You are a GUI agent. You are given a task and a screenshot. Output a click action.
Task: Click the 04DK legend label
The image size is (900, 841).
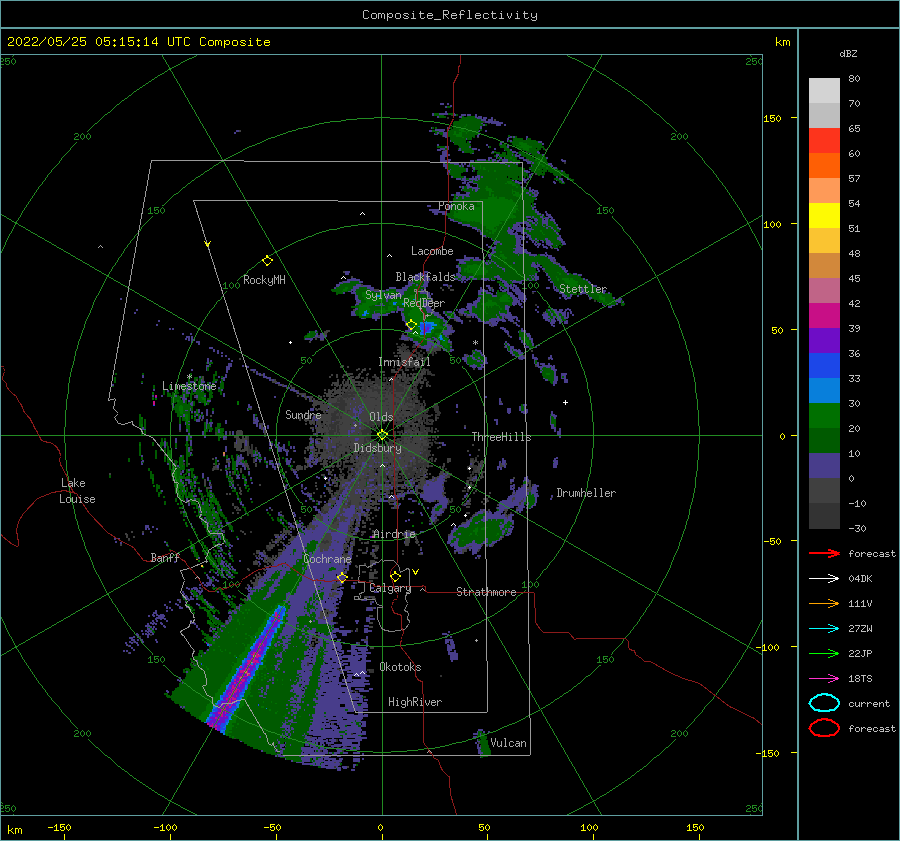pos(860,578)
